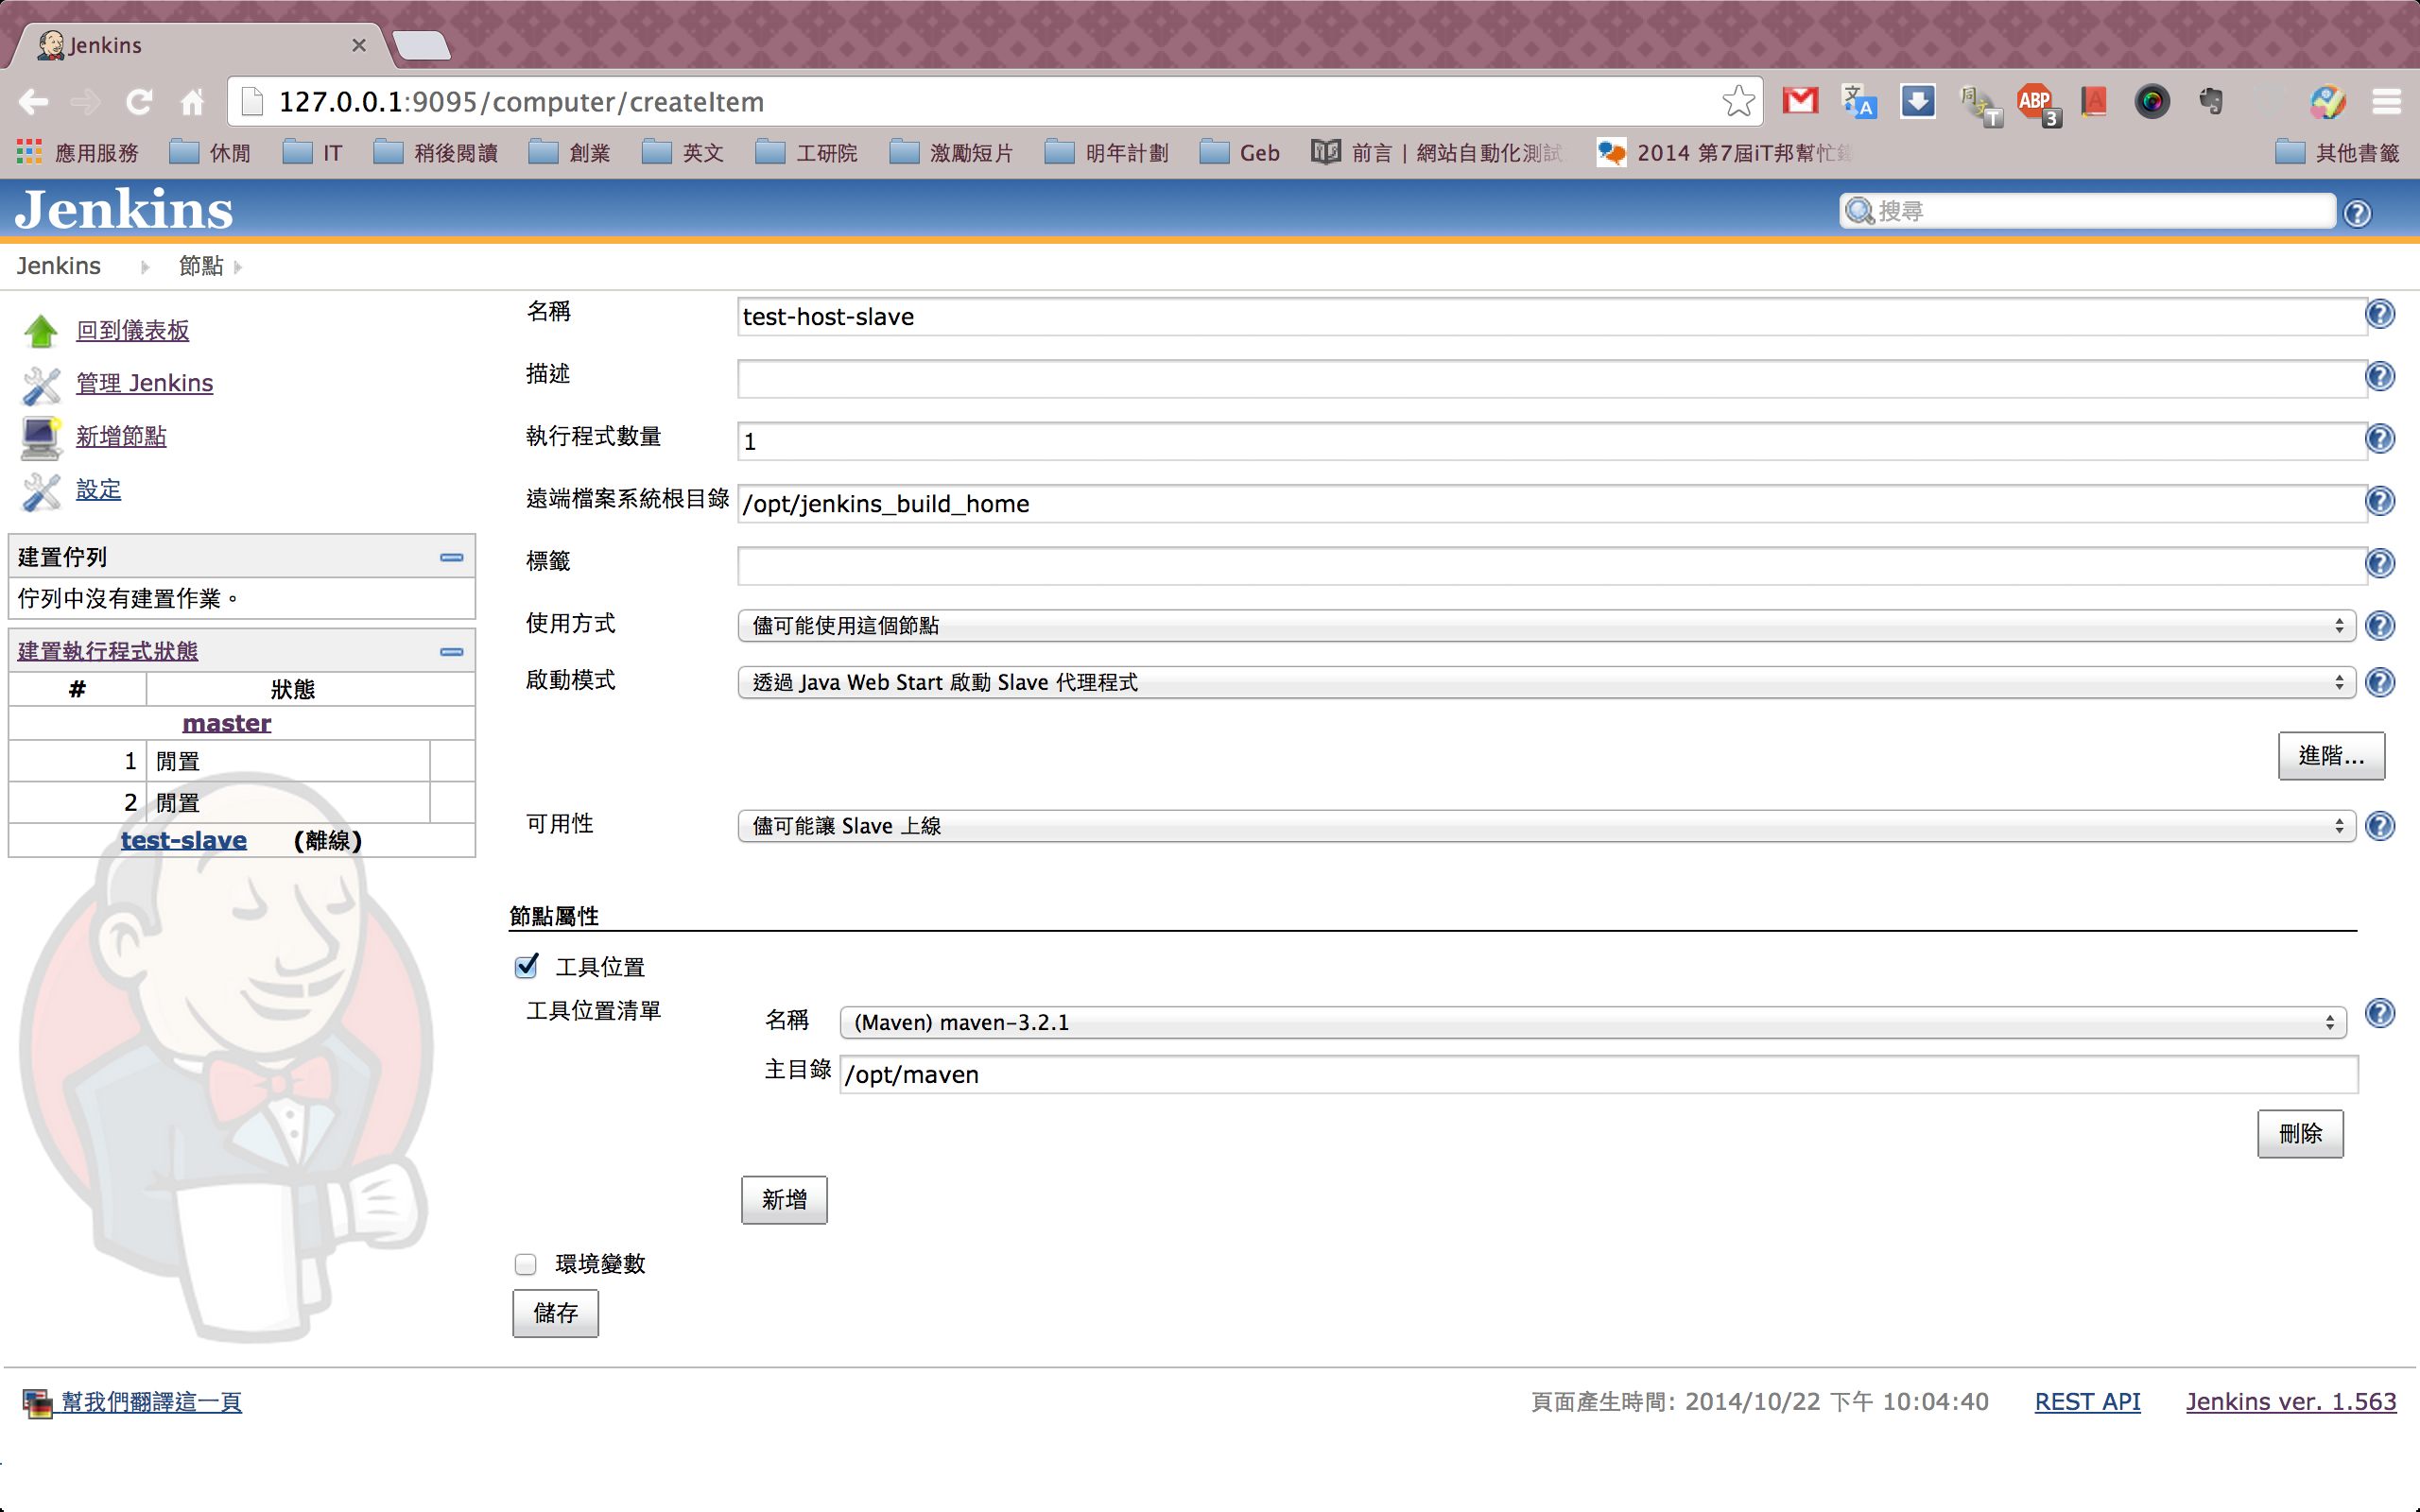Focus the Jenkins 搜尋 search box

[2087, 211]
